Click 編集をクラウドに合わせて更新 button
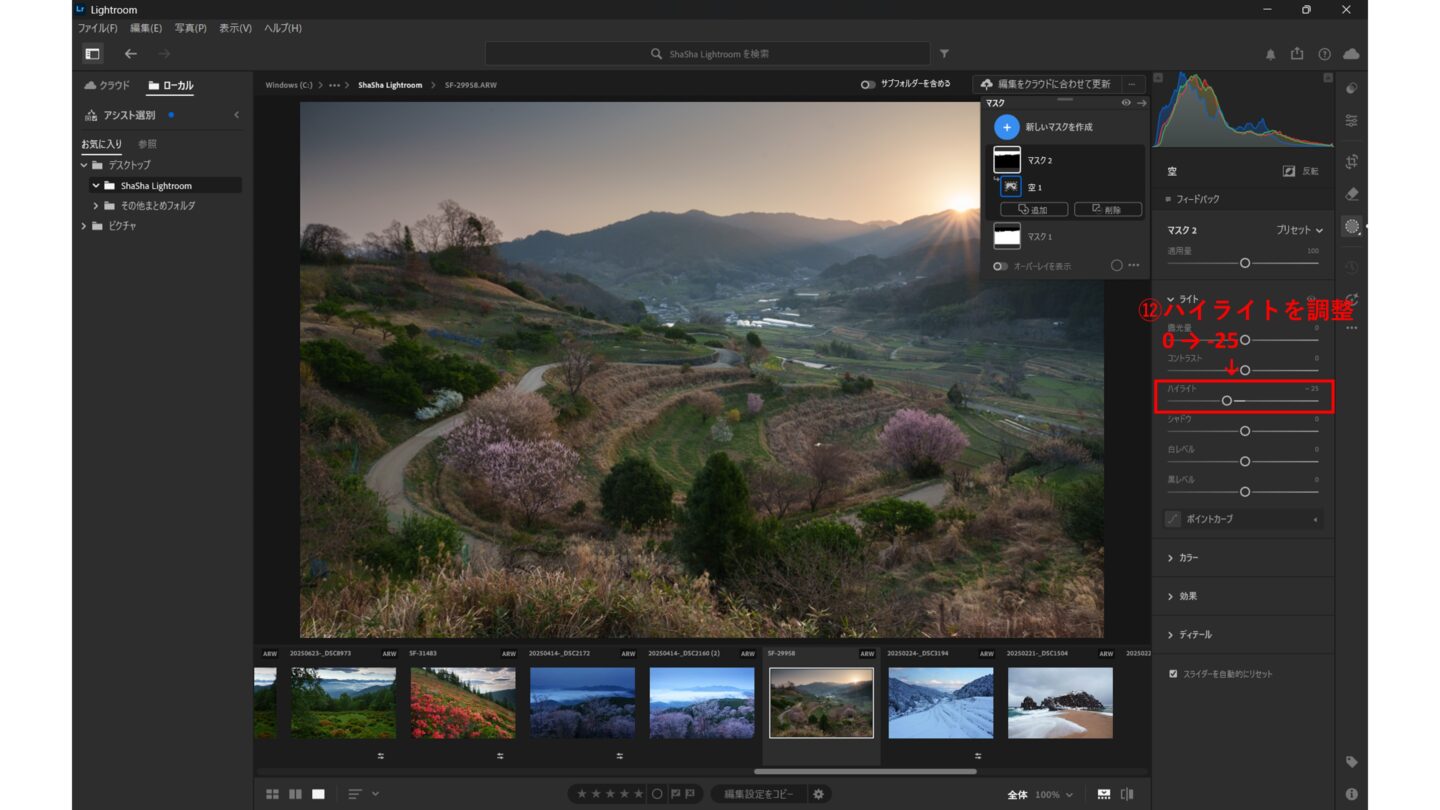This screenshot has width=1440, height=810. [1046, 84]
